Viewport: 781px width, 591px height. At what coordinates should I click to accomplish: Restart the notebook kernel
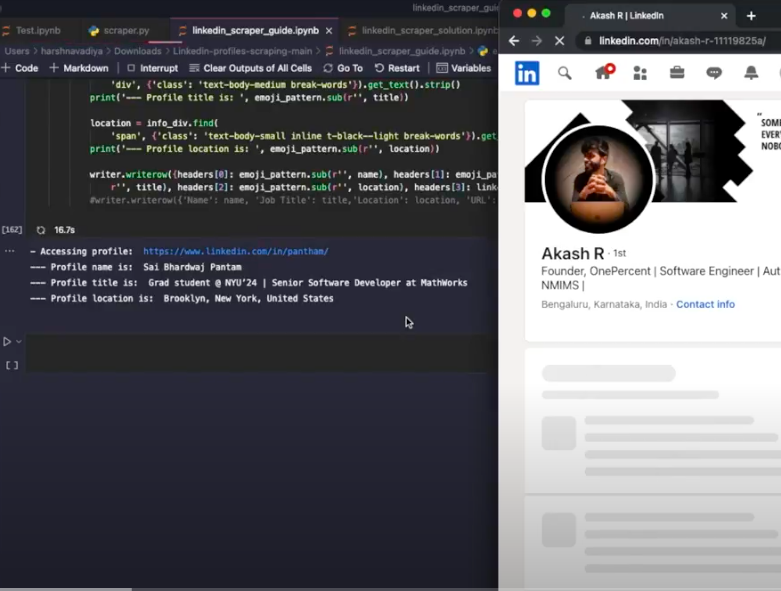click(x=397, y=68)
